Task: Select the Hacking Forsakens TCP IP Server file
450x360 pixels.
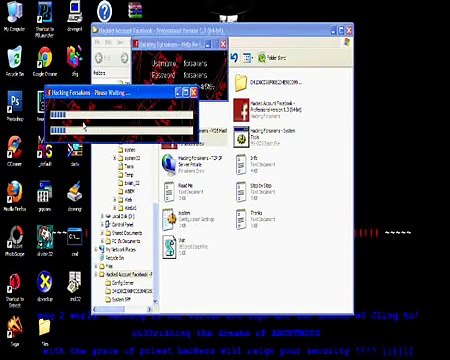Action: [x=192, y=164]
